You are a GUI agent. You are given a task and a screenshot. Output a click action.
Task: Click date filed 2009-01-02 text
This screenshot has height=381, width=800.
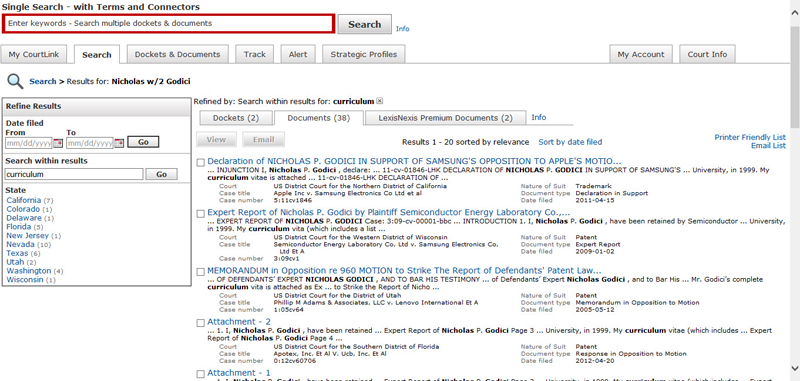(595, 251)
